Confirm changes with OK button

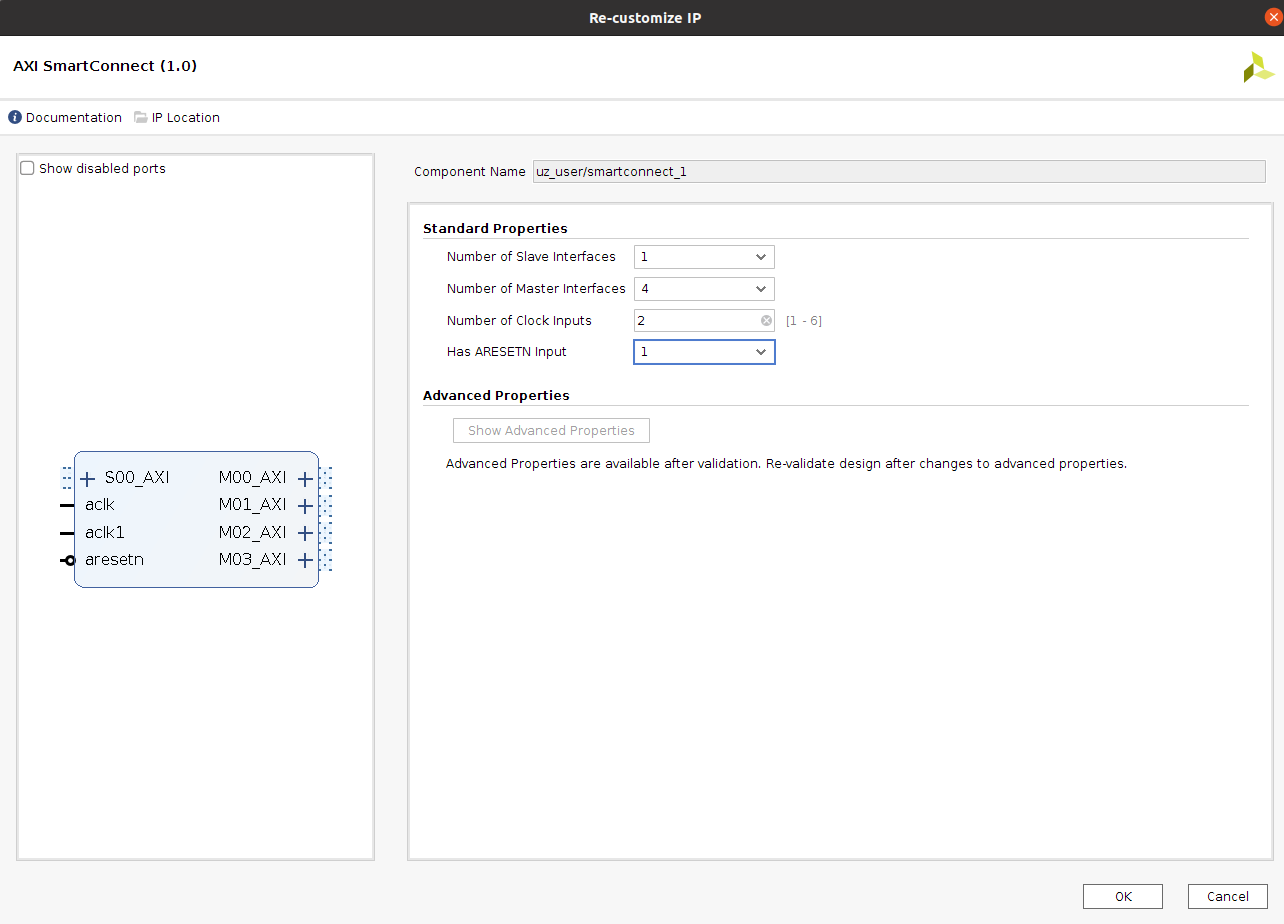(1122, 896)
